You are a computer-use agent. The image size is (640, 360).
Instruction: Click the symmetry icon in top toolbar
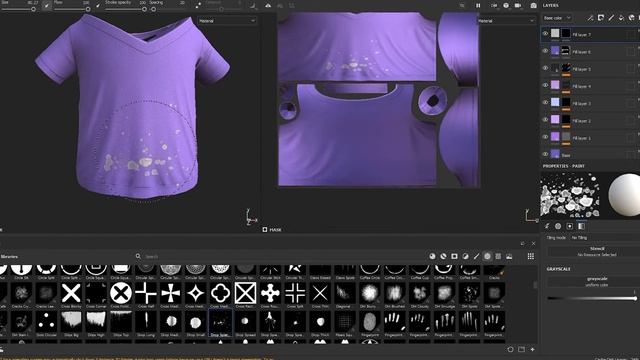[x=268, y=6]
